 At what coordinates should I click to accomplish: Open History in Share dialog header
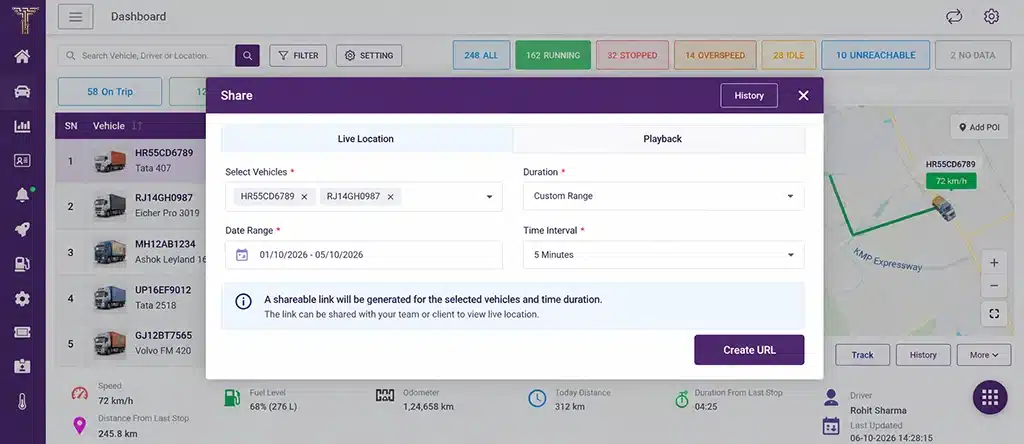(749, 95)
